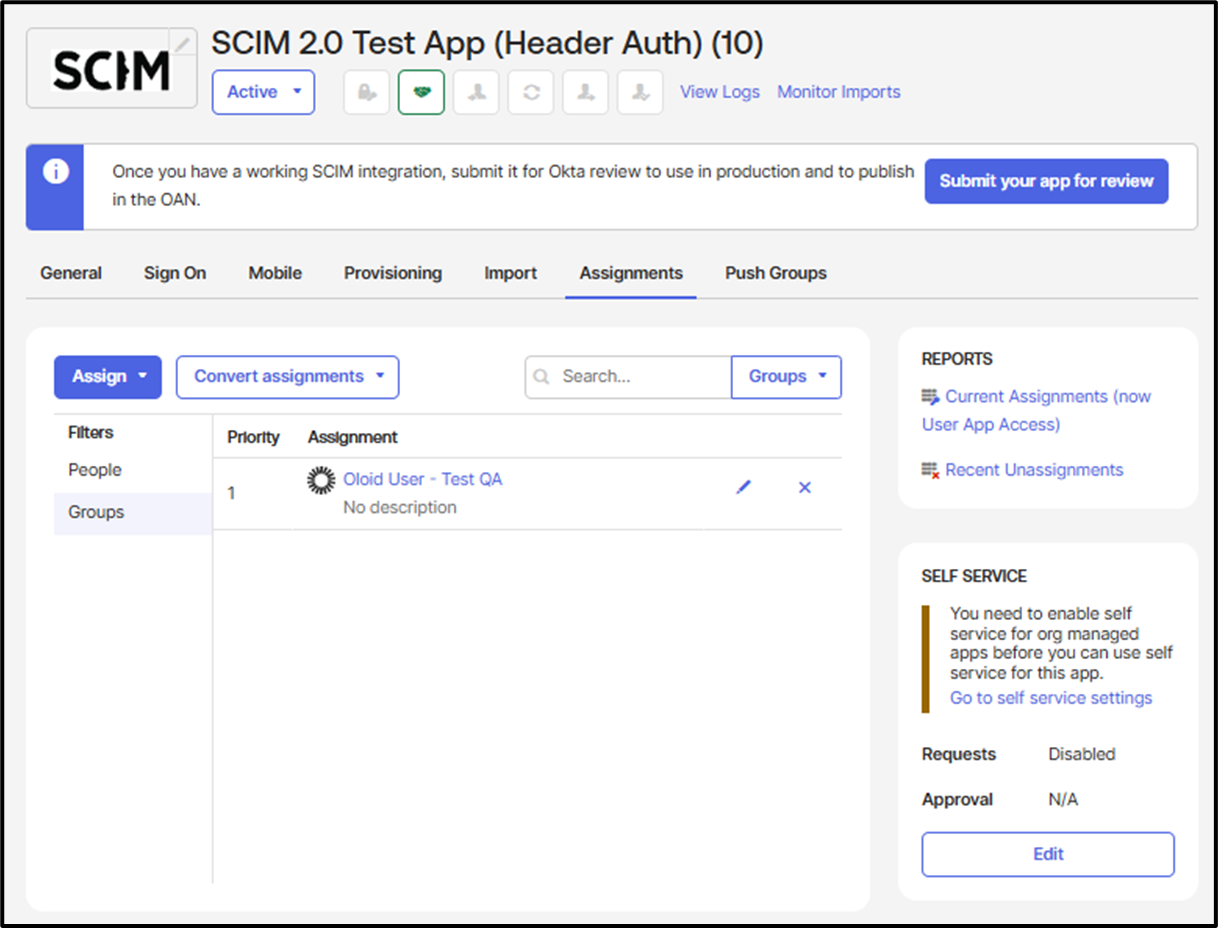1218x928 pixels.
Task: Open the Groups search-type dropdown
Action: (787, 377)
